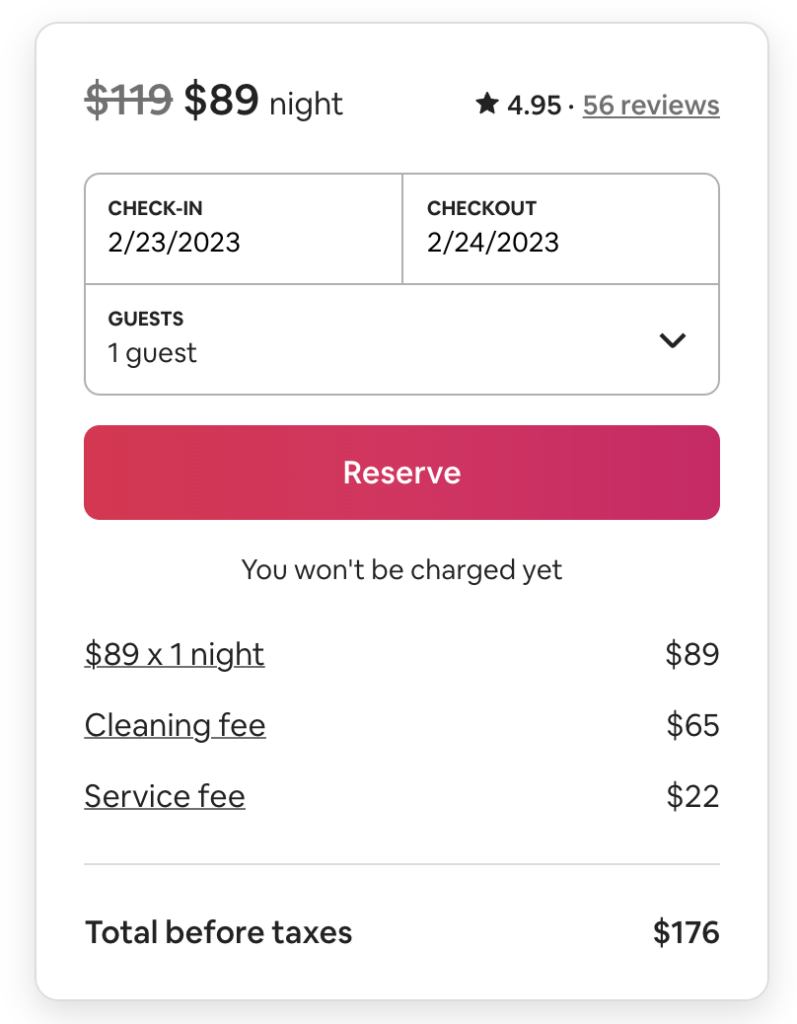Image resolution: width=797 pixels, height=1024 pixels.
Task: Click the 2/23/2023 check-in date text
Action: click(x=174, y=242)
